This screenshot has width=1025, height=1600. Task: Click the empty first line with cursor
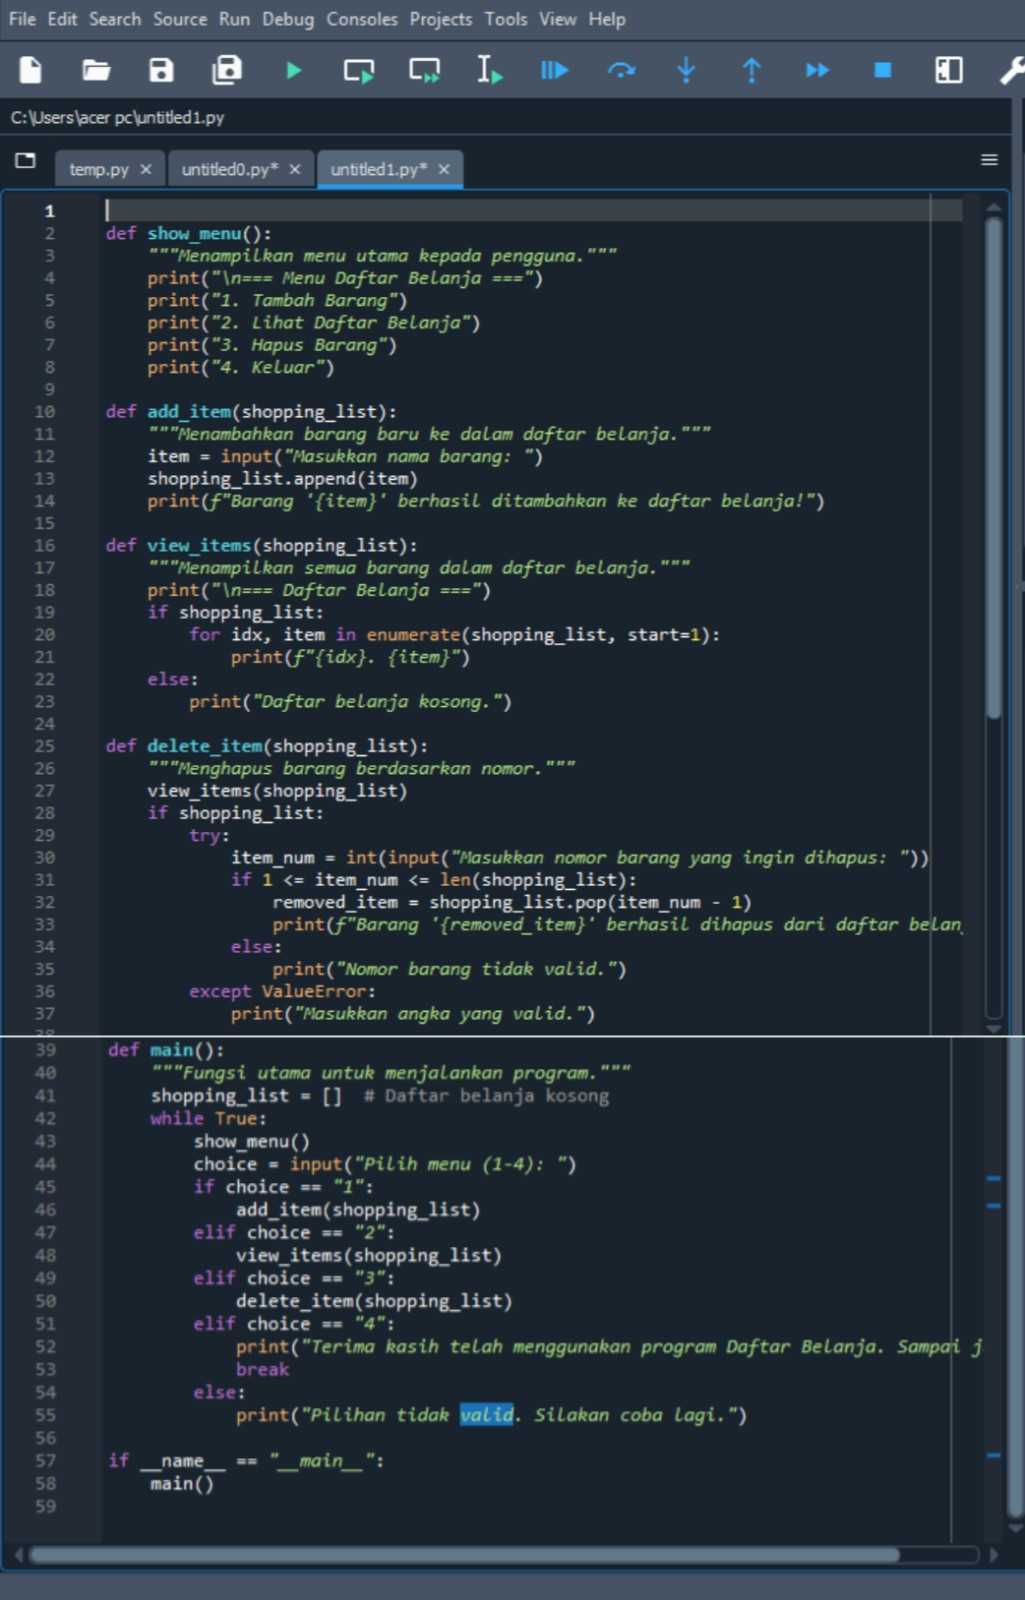point(534,210)
